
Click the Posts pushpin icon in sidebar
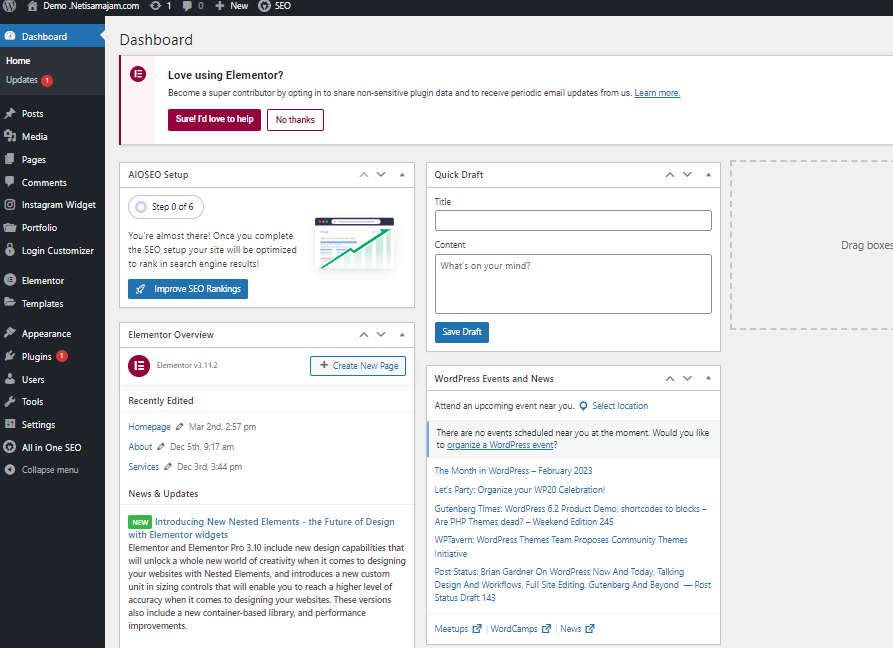10,113
